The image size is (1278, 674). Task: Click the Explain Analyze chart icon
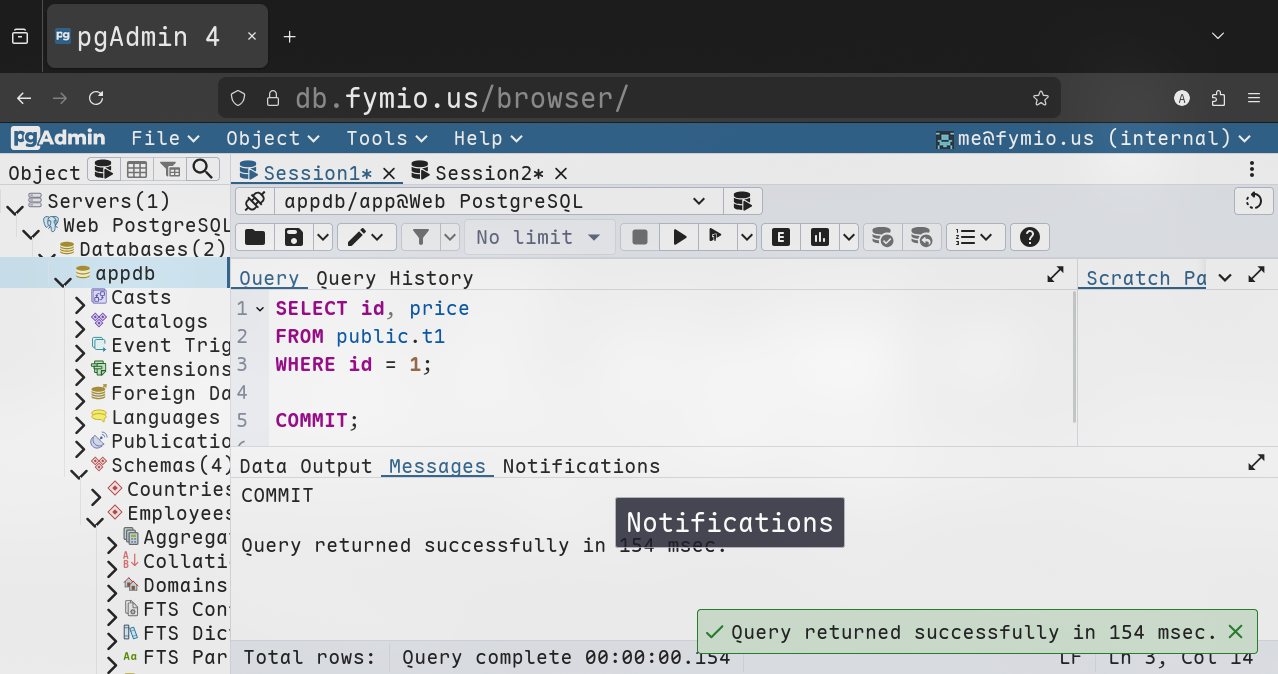pyautogui.click(x=820, y=237)
